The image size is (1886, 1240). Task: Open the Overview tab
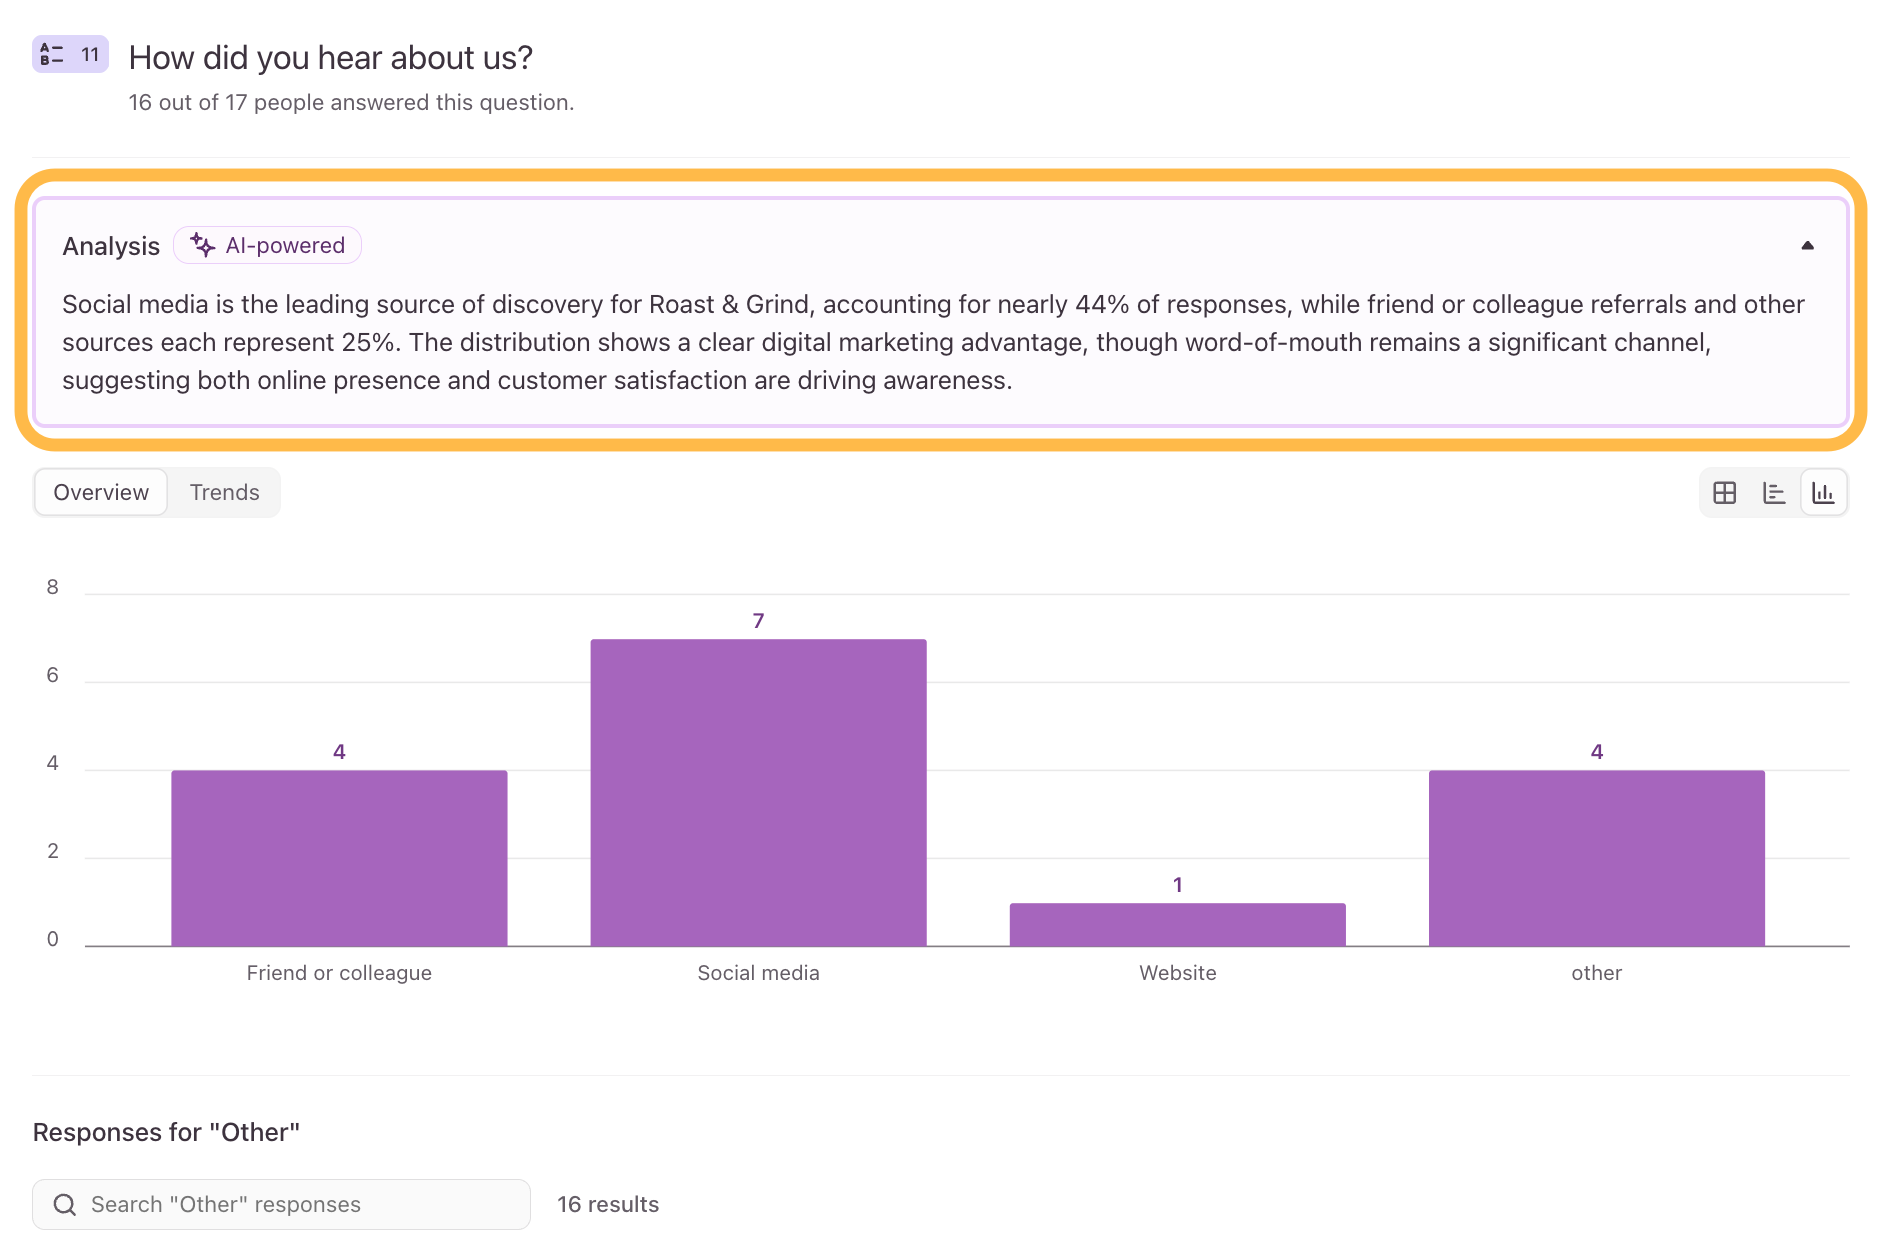(x=101, y=493)
